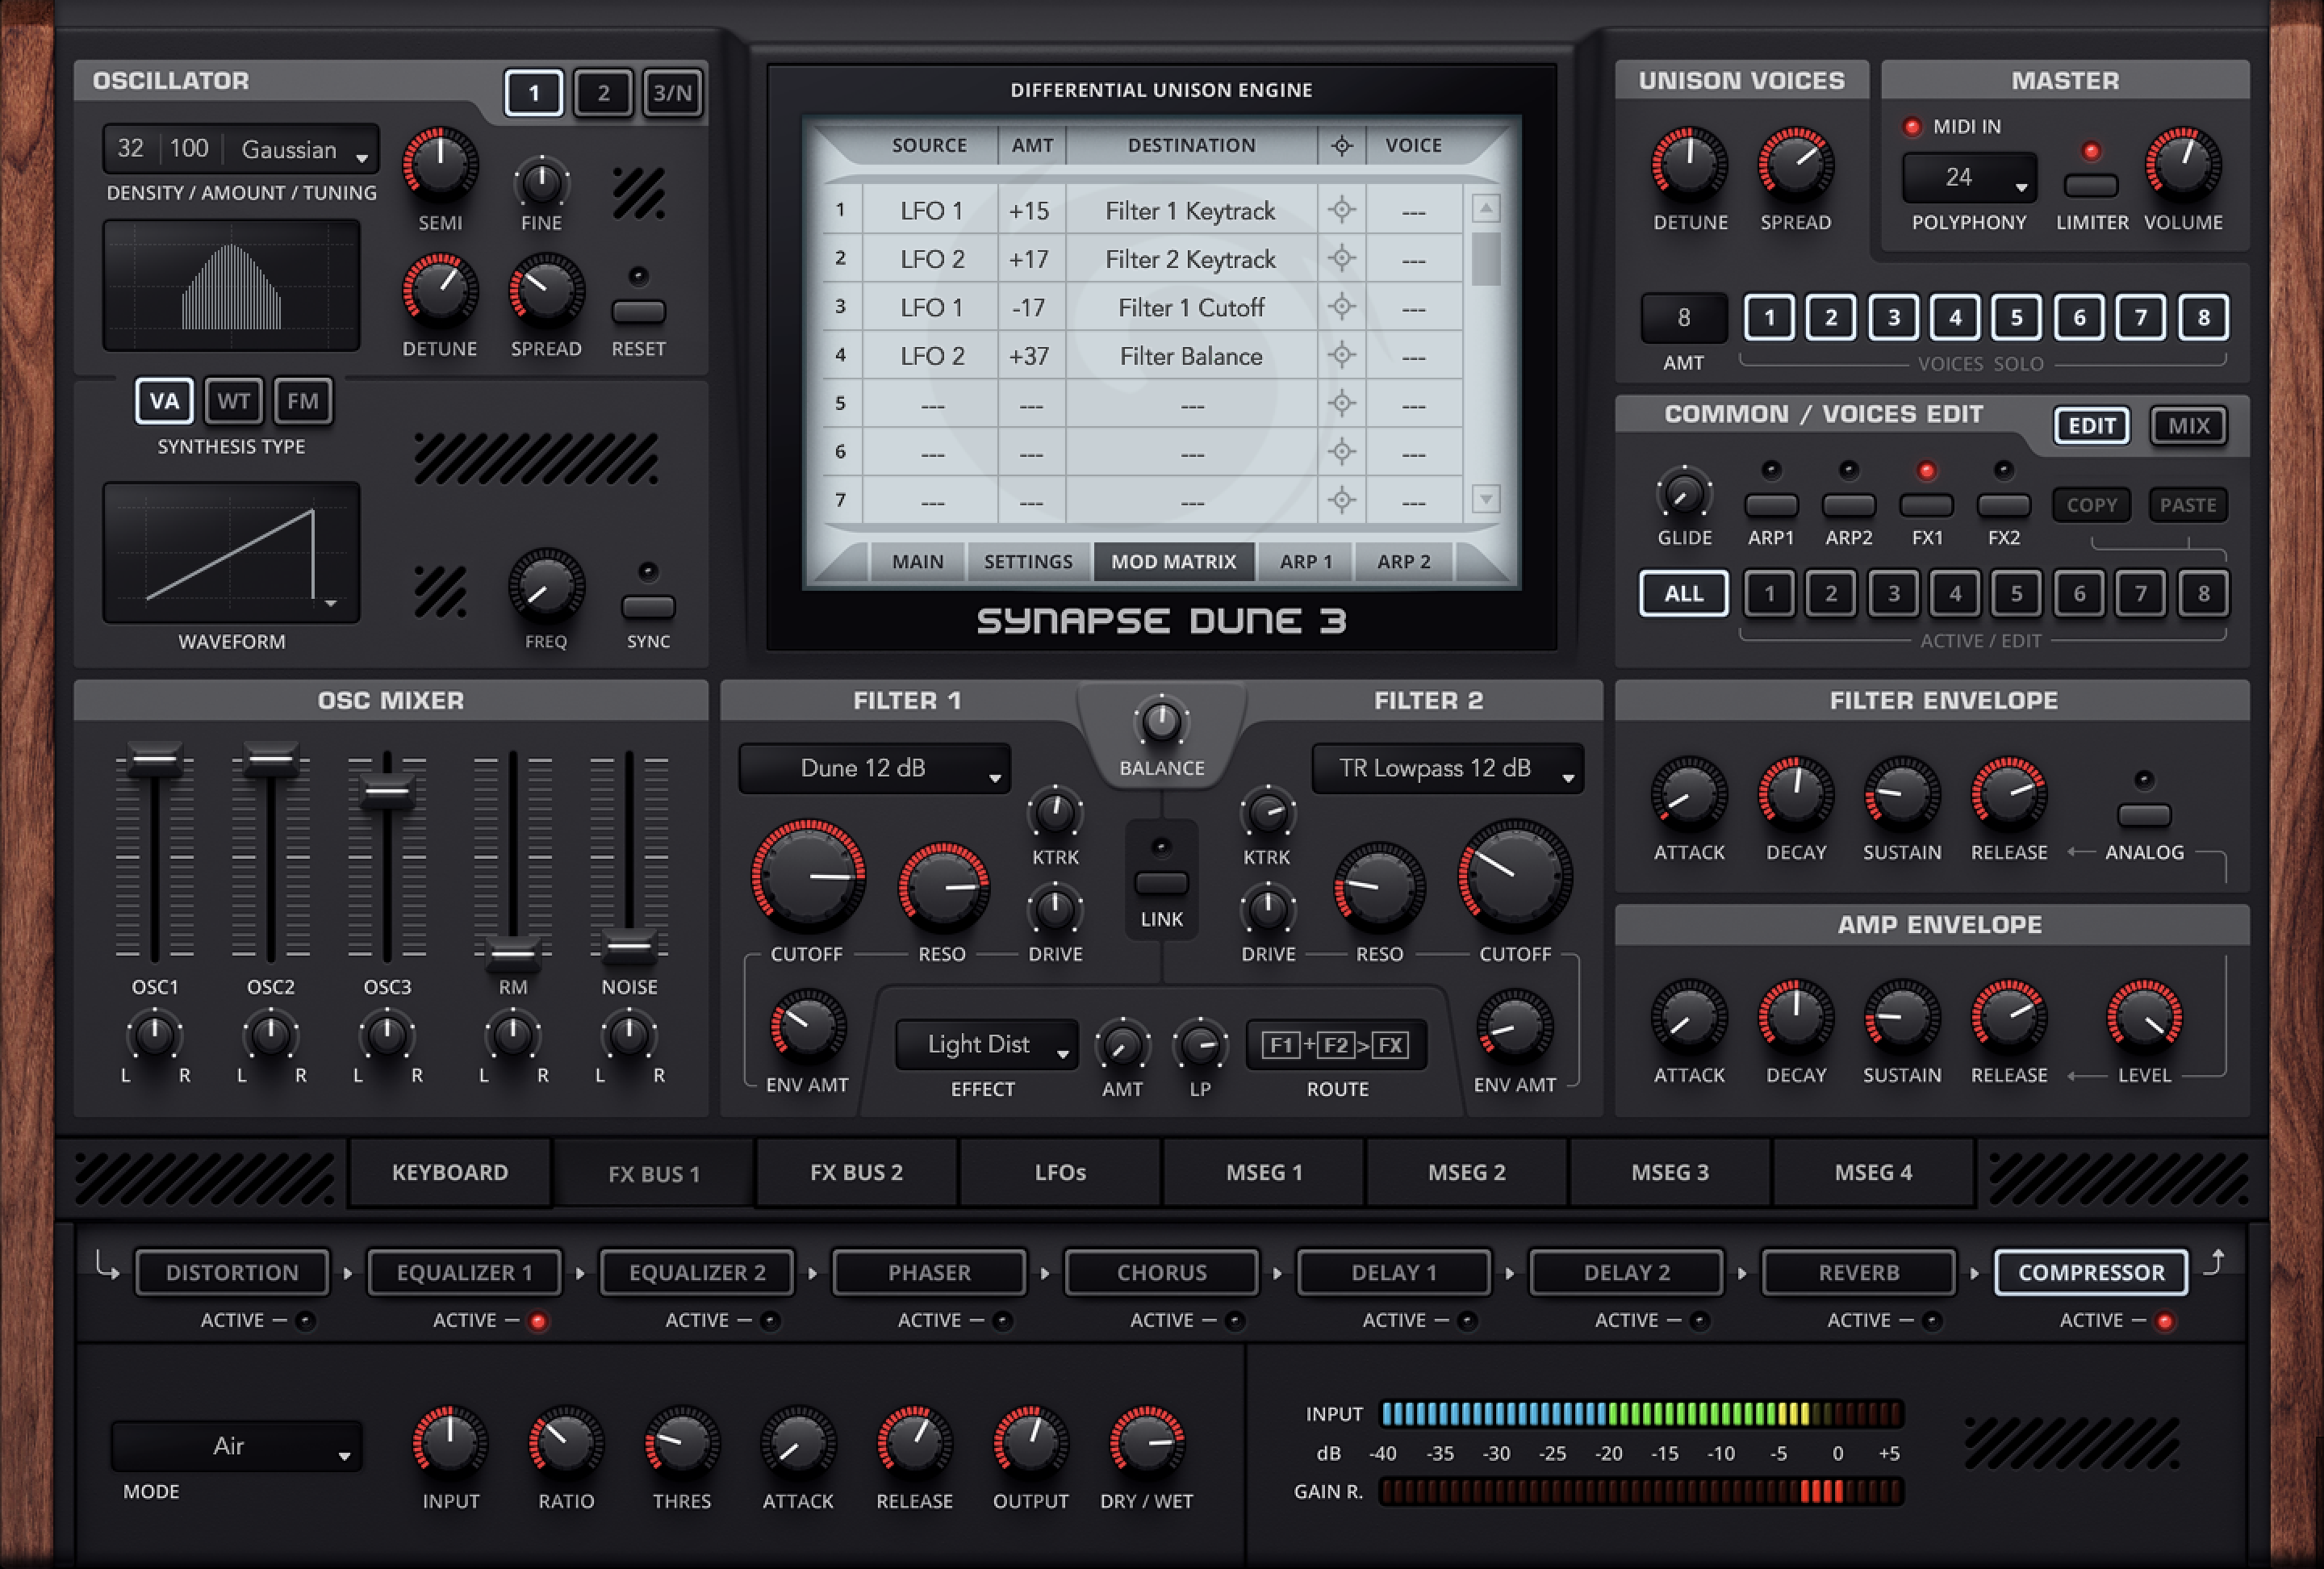Open the LFOs tab
The width and height of the screenshot is (2324, 1569).
1060,1172
